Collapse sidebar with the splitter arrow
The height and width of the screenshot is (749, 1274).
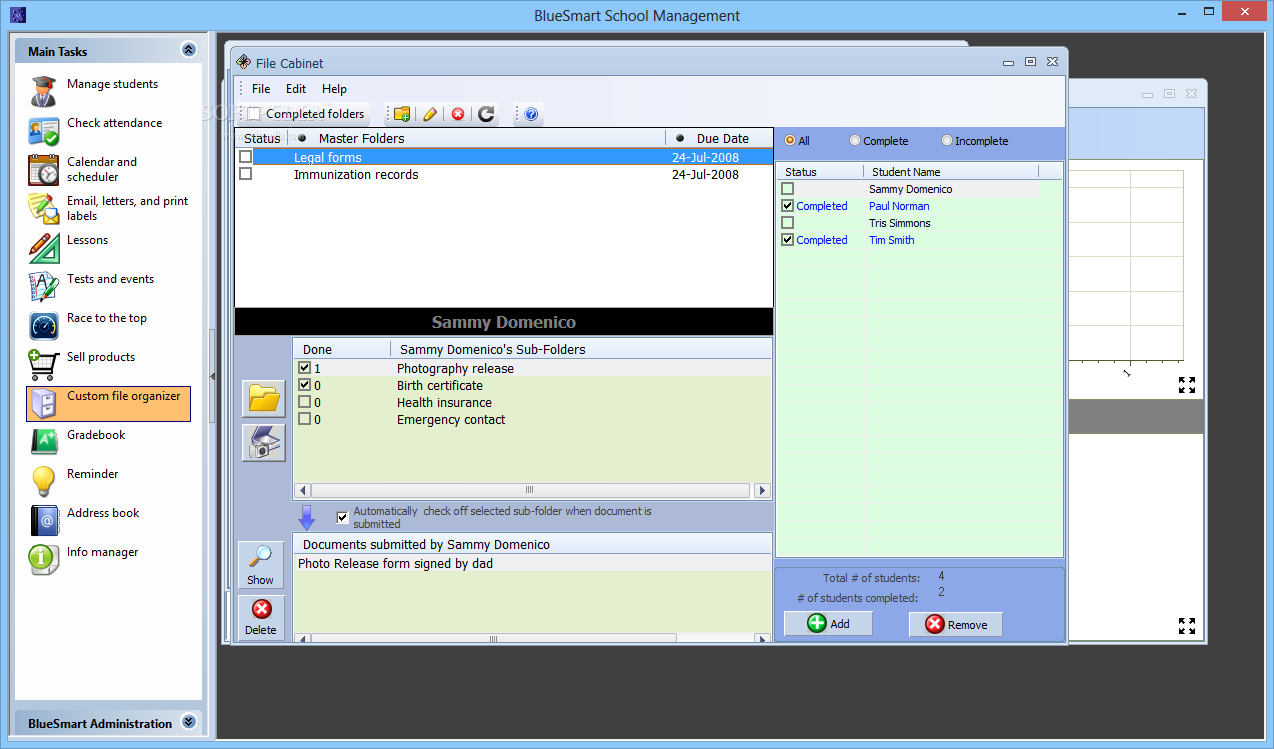pos(211,376)
